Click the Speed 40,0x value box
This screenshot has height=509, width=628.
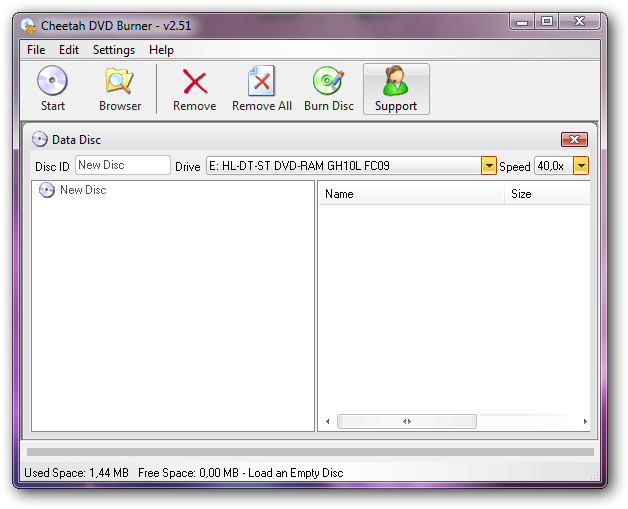(554, 165)
